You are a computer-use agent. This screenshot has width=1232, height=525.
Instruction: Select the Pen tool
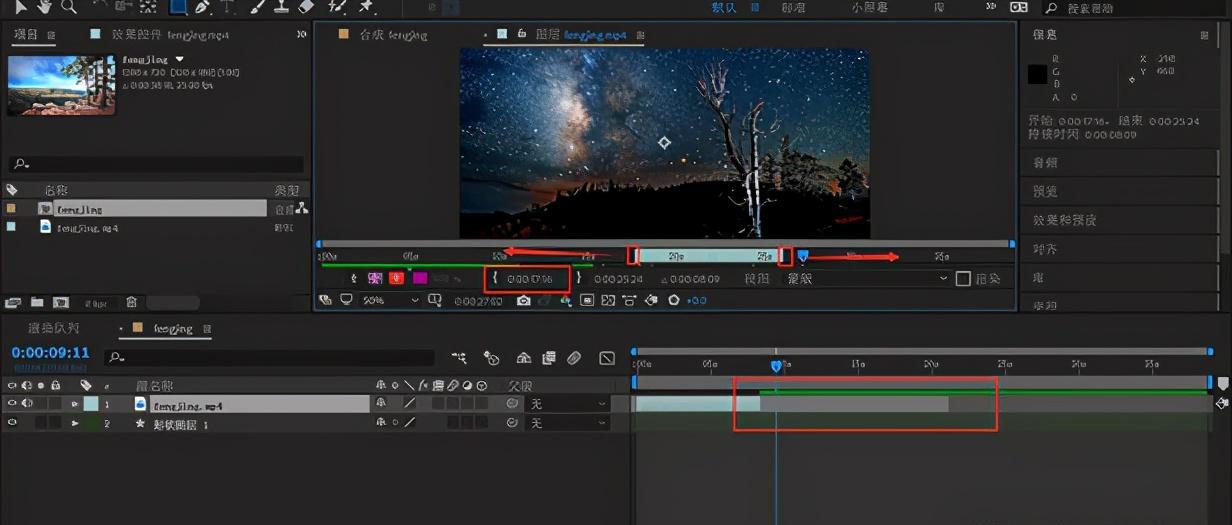(203, 7)
